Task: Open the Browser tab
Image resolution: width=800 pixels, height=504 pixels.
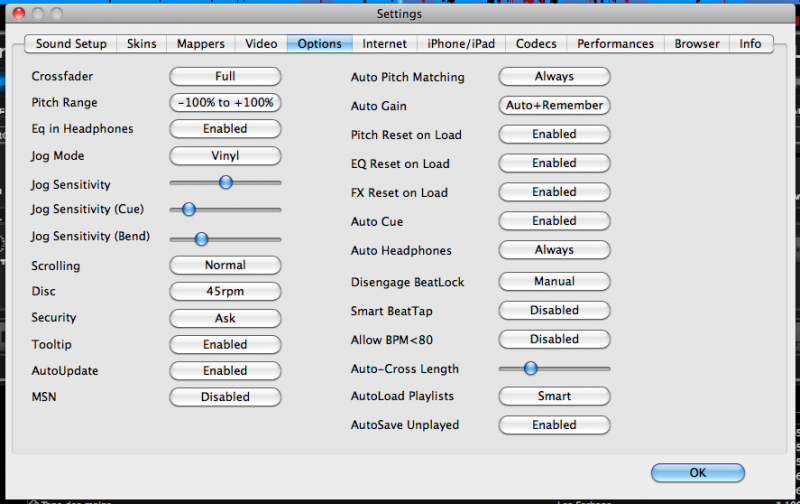Action: click(x=696, y=44)
